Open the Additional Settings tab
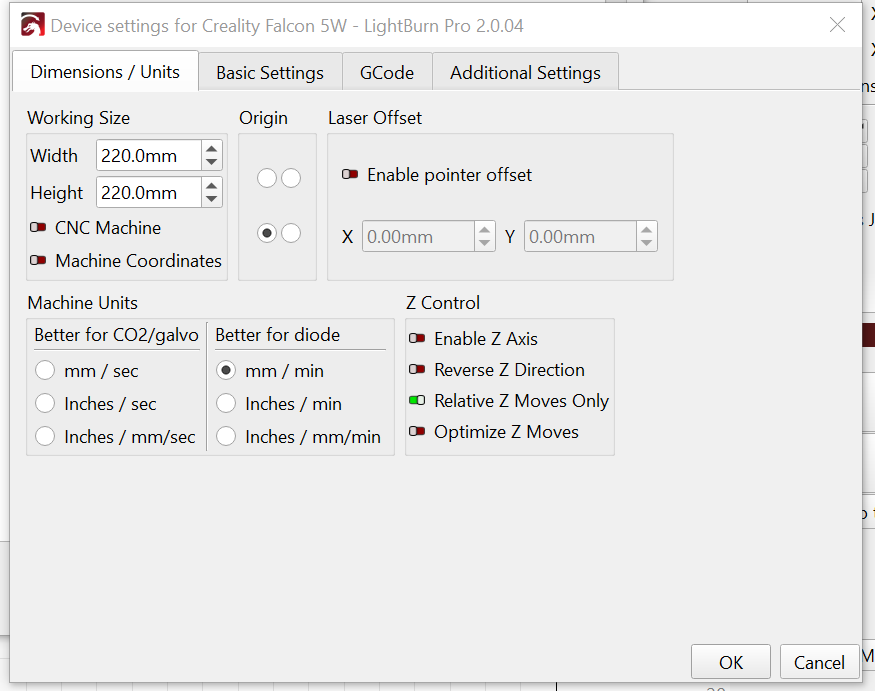 [525, 73]
